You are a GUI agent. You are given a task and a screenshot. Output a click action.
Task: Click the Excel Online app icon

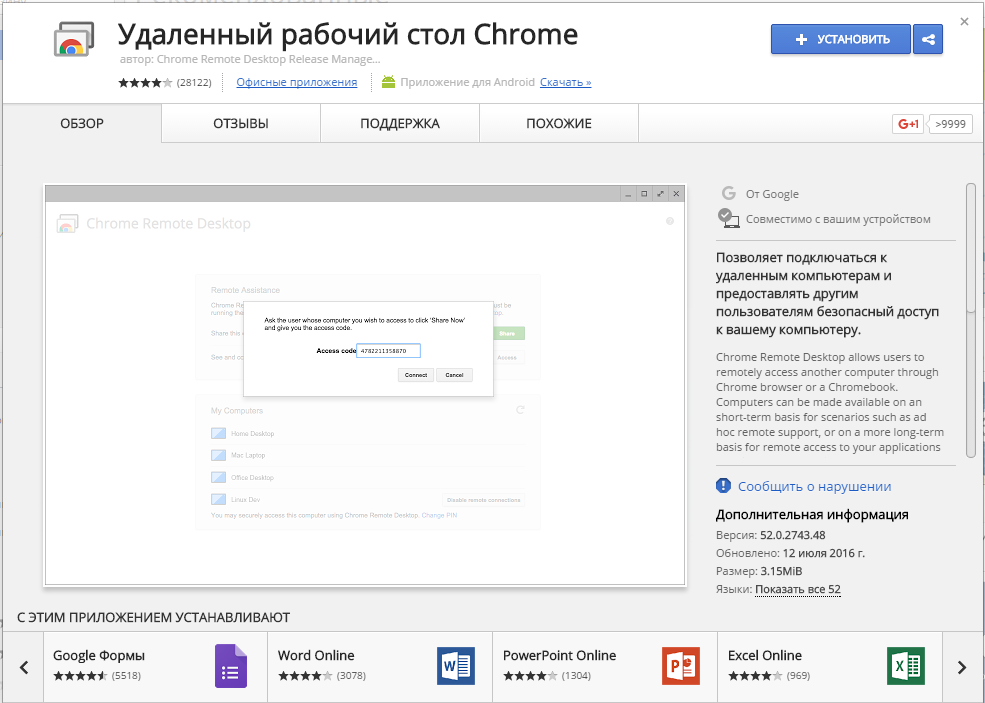906,666
